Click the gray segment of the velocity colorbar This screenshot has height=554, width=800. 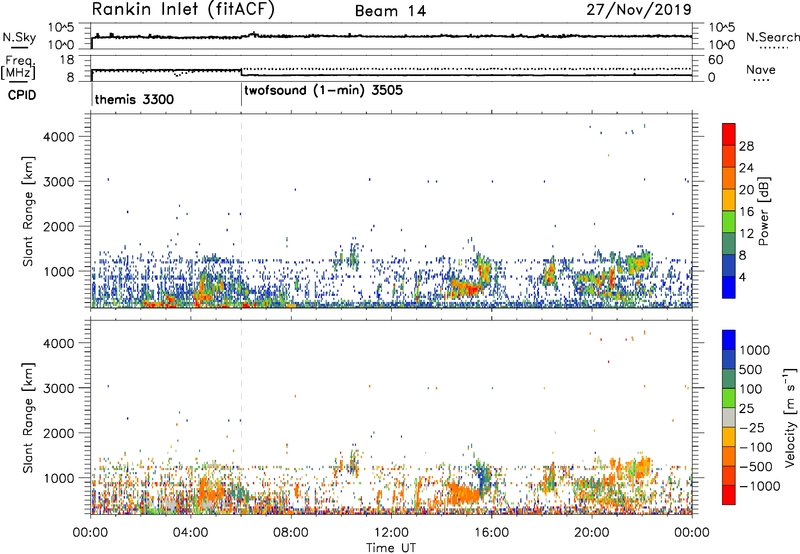(729, 417)
